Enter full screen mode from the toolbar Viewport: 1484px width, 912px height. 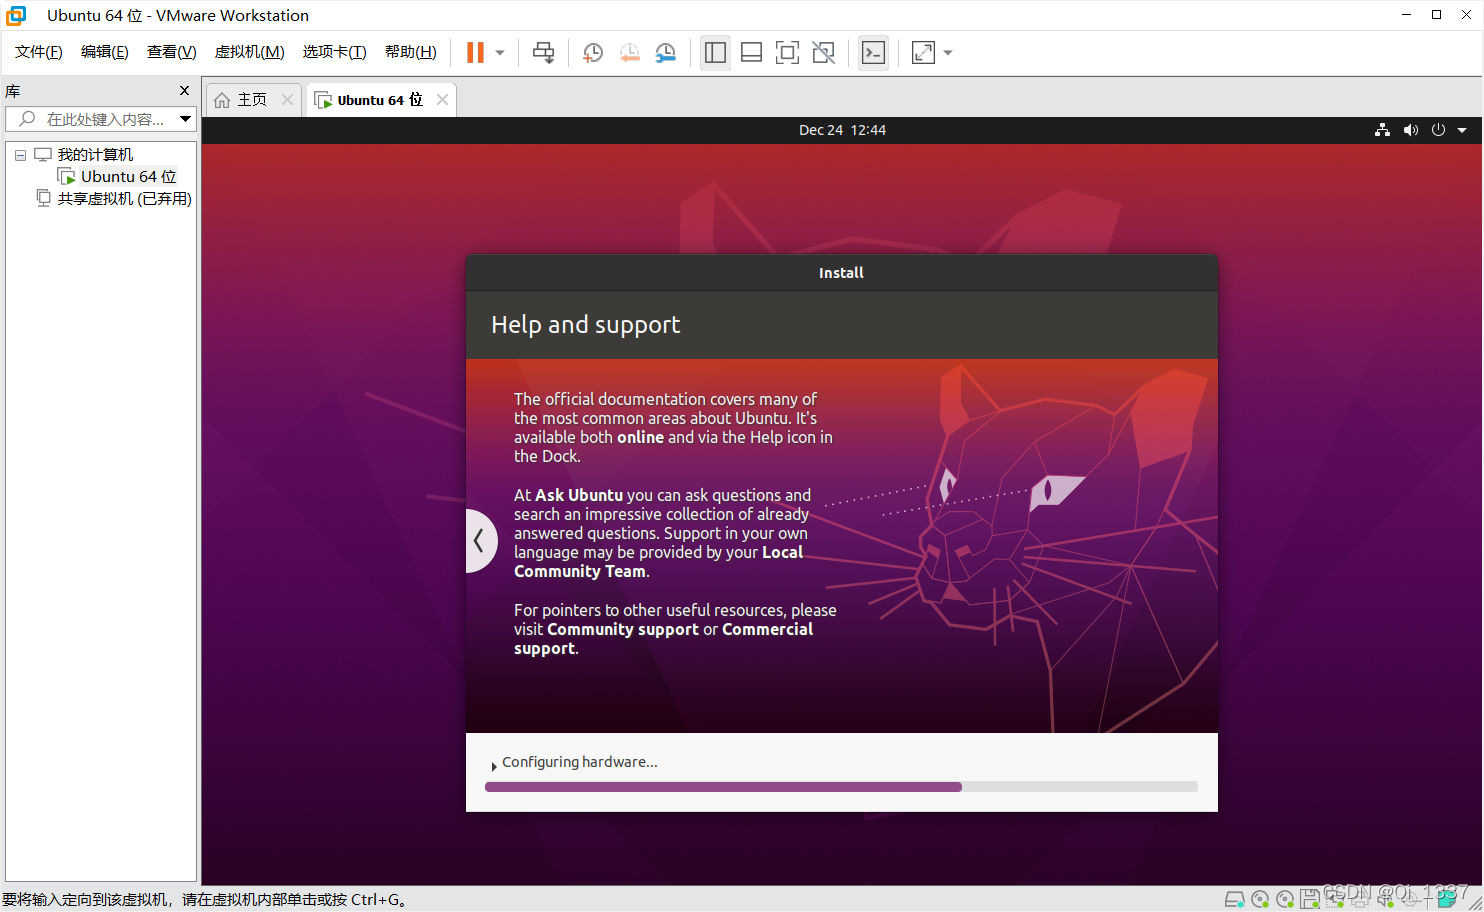787,53
